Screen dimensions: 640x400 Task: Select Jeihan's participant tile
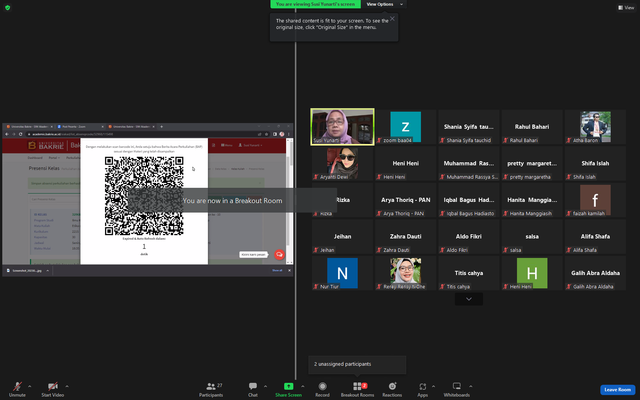coord(342,236)
